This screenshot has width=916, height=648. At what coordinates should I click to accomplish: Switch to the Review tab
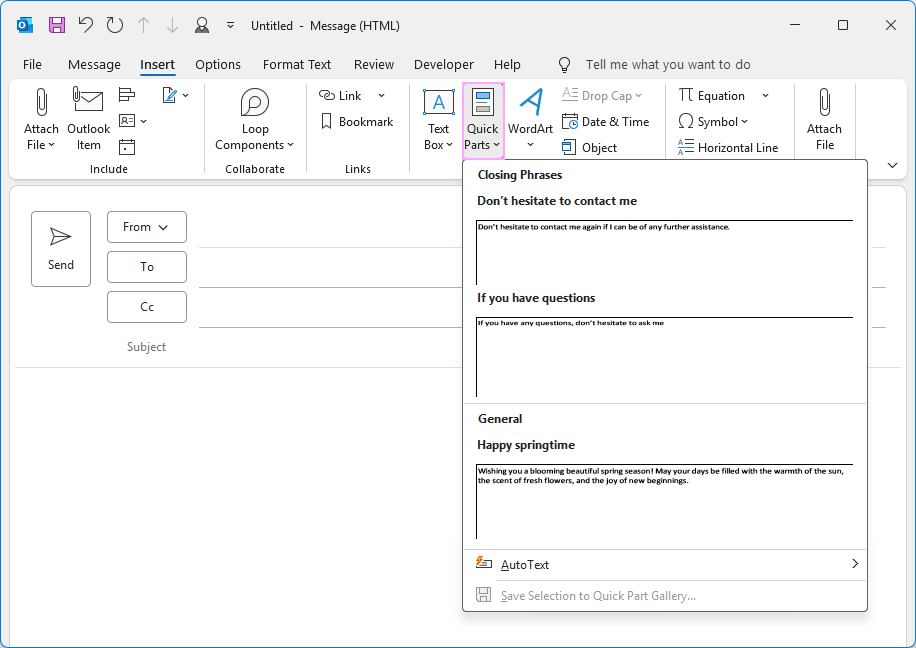(374, 64)
